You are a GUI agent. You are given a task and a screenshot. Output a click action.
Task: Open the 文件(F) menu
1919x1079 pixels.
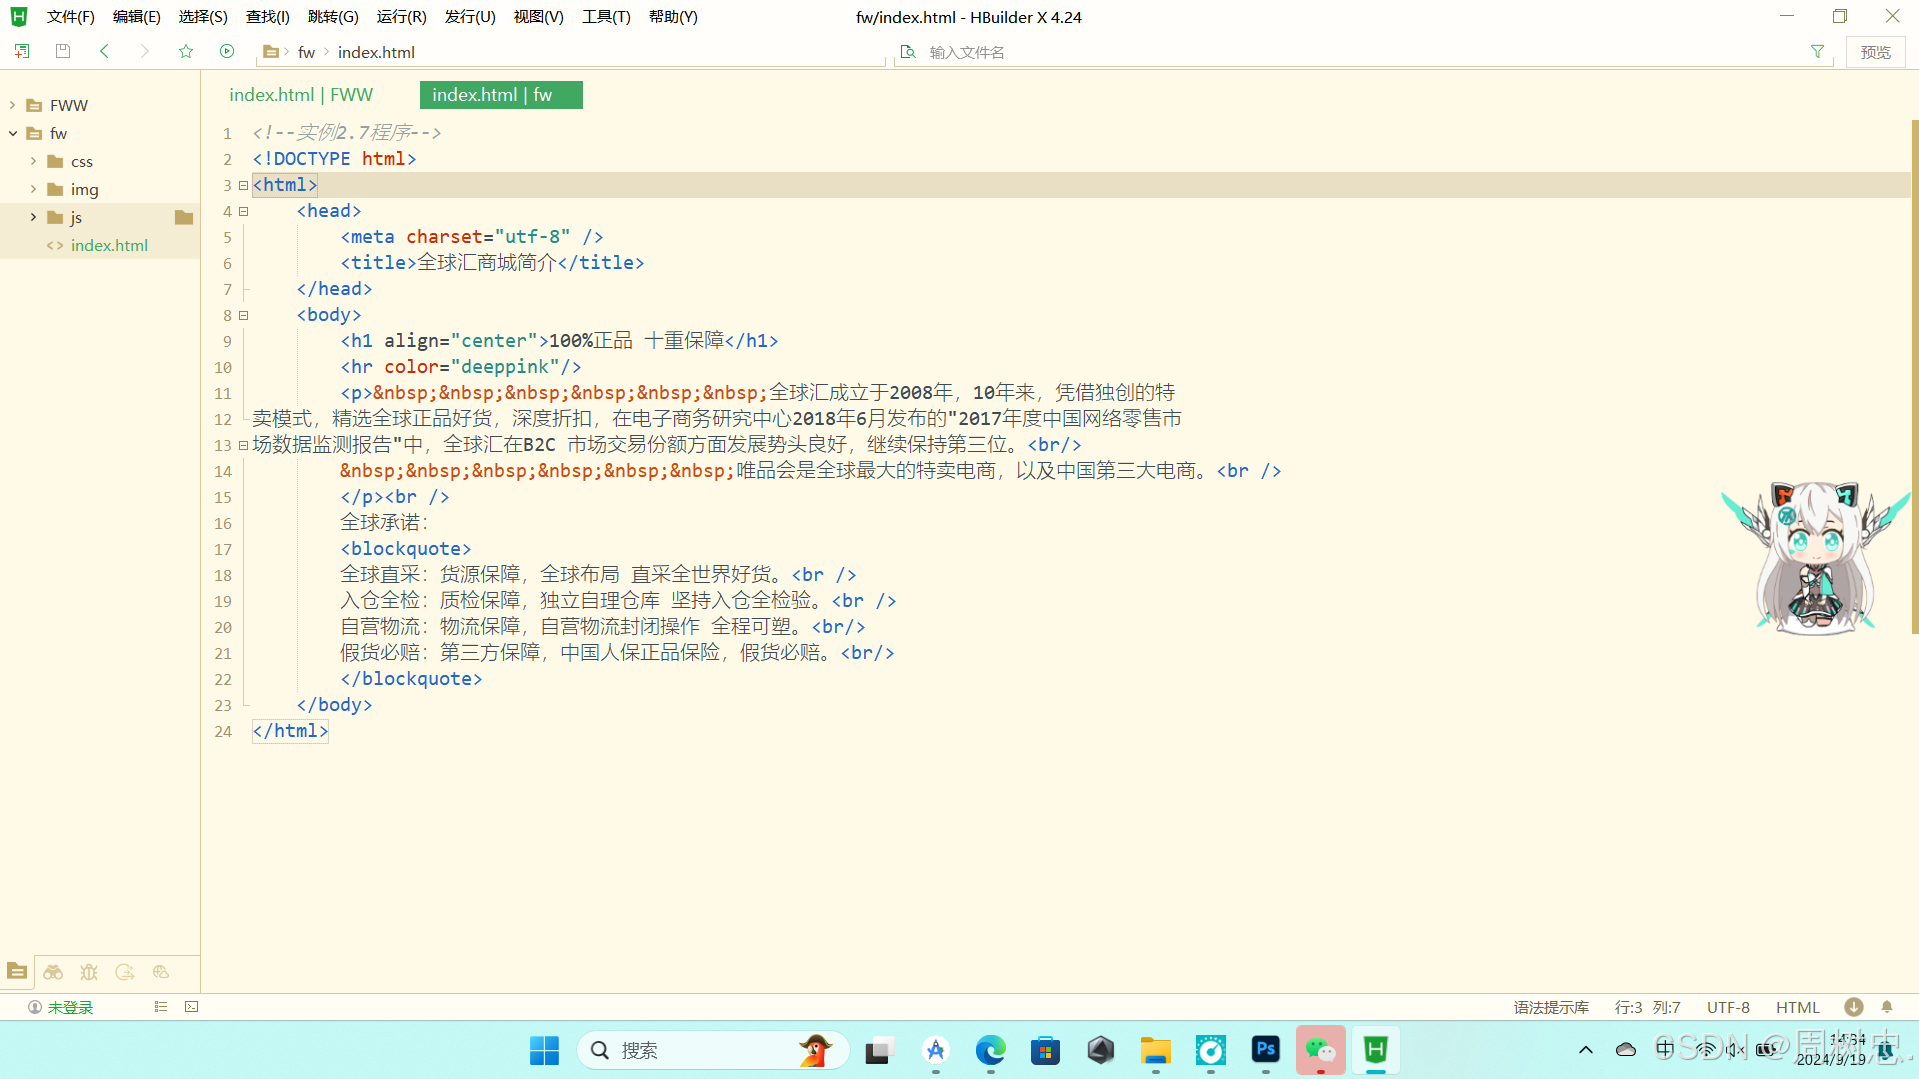pyautogui.click(x=70, y=17)
